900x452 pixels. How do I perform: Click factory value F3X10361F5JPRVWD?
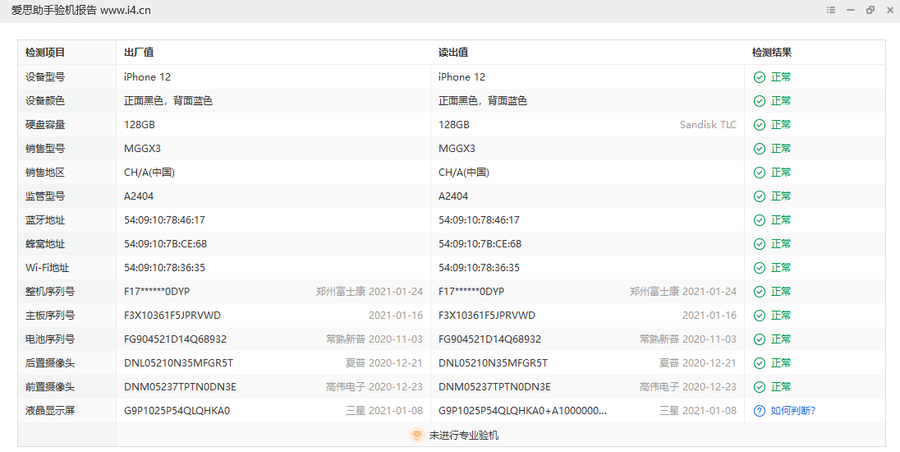coord(172,315)
